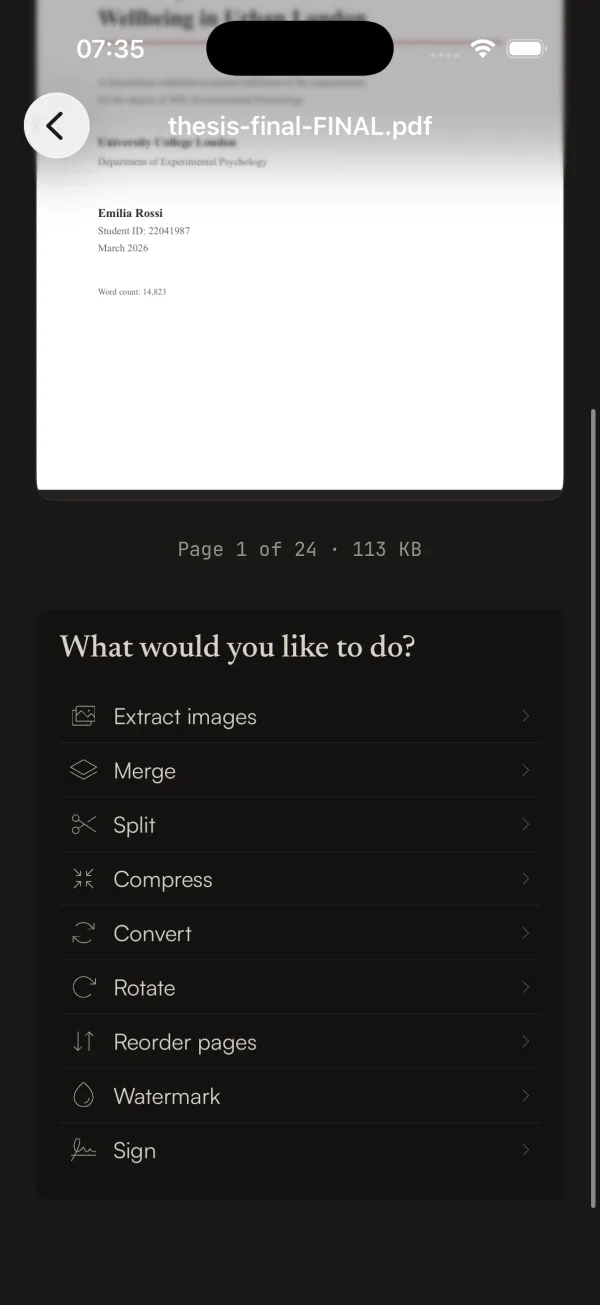600x1305 pixels.
Task: Tap the Merge layers icon
Action: click(x=83, y=770)
